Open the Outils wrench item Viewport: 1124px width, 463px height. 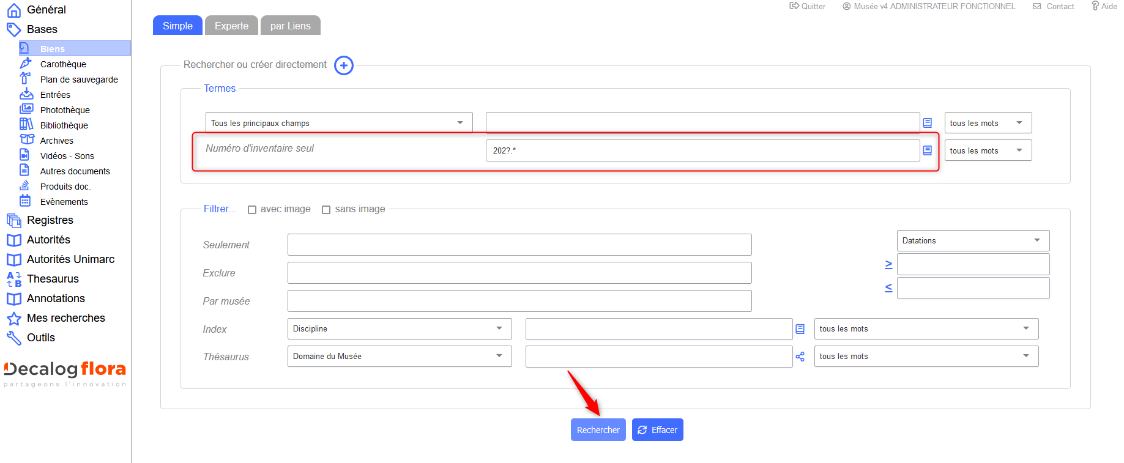pyautogui.click(x=41, y=337)
